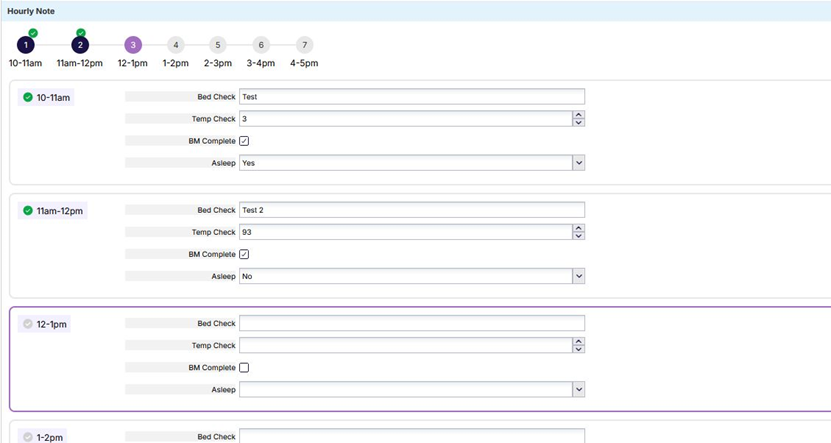This screenshot has width=831, height=443.
Task: Open the 11am-12pm step label
Action: tap(80, 63)
